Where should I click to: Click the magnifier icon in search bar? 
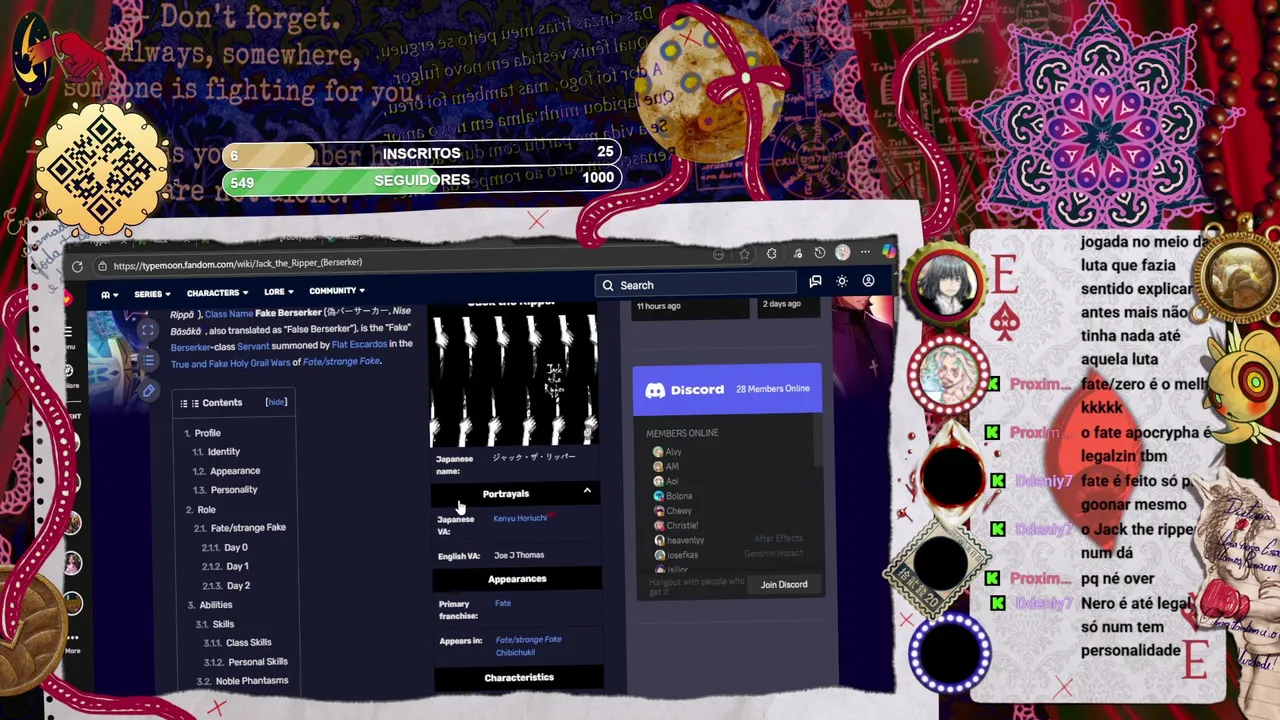pos(608,285)
